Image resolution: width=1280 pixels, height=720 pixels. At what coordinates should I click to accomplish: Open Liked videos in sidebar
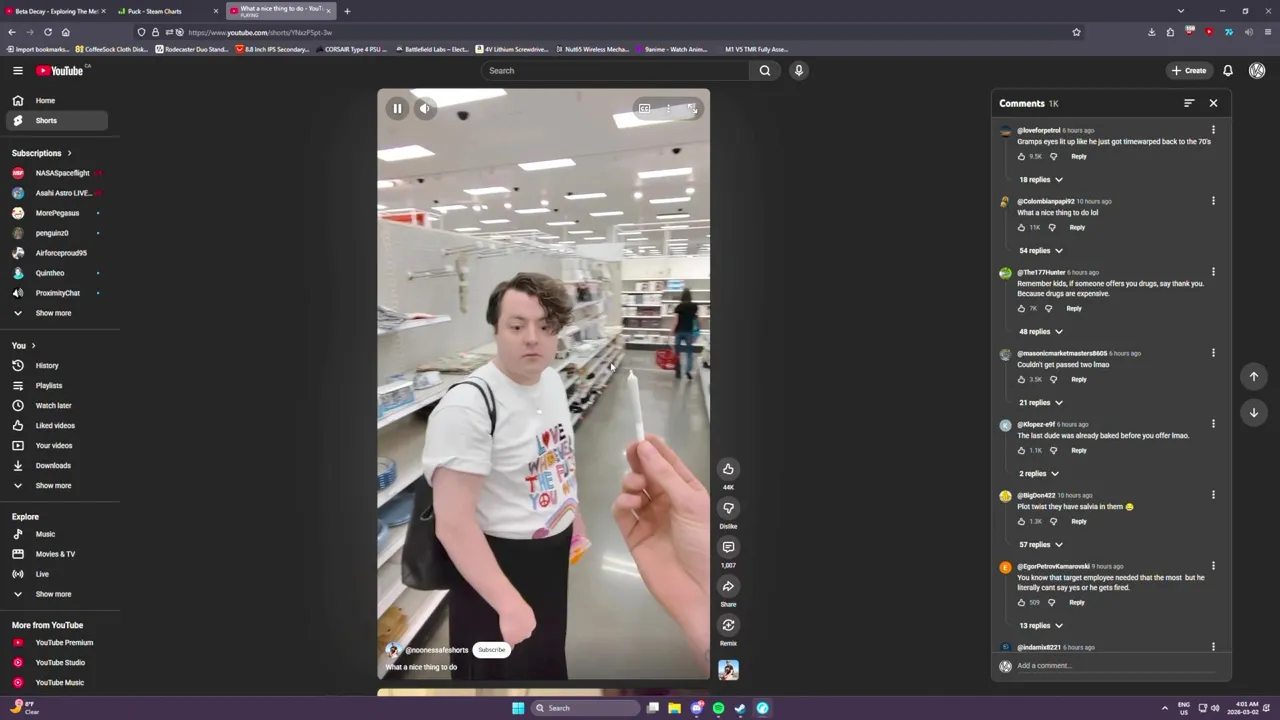[55, 425]
